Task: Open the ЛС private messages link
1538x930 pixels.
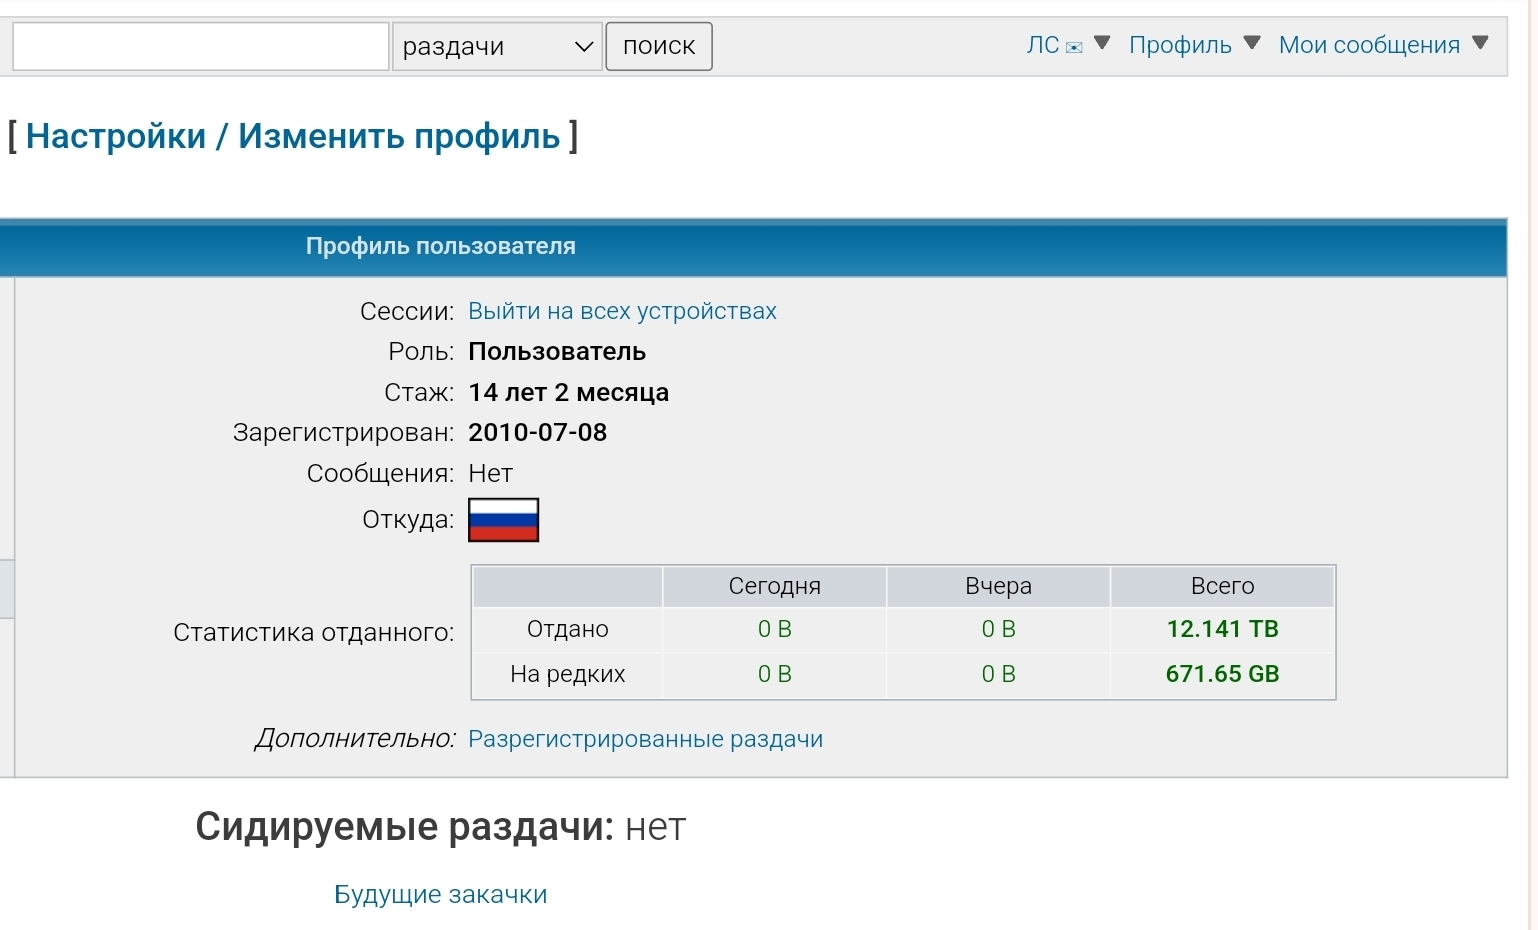Action: tap(1043, 45)
